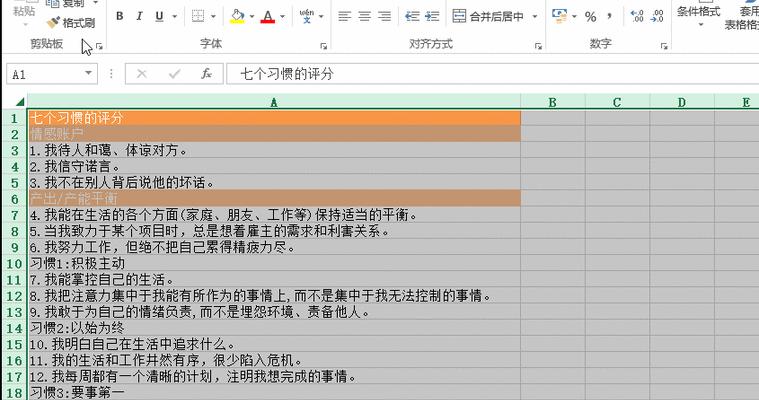Increase indent
Viewport: 759px width, 400px height.
click(432, 16)
